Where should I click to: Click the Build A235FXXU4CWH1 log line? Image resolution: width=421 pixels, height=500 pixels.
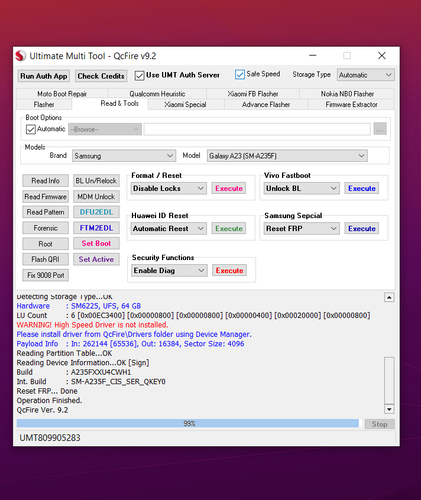pos(74,372)
